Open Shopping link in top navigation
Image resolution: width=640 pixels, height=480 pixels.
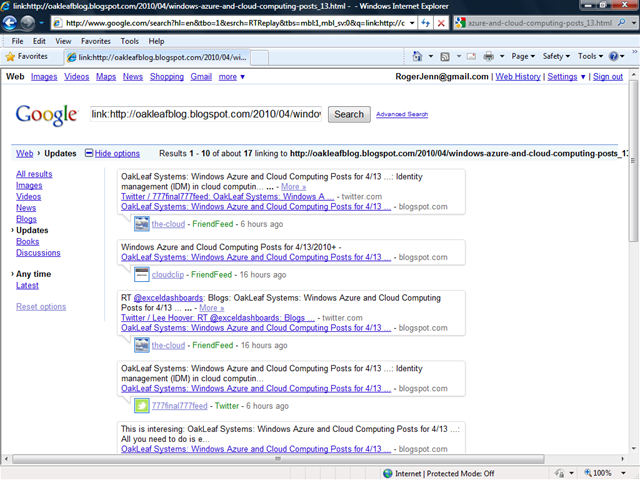[167, 77]
